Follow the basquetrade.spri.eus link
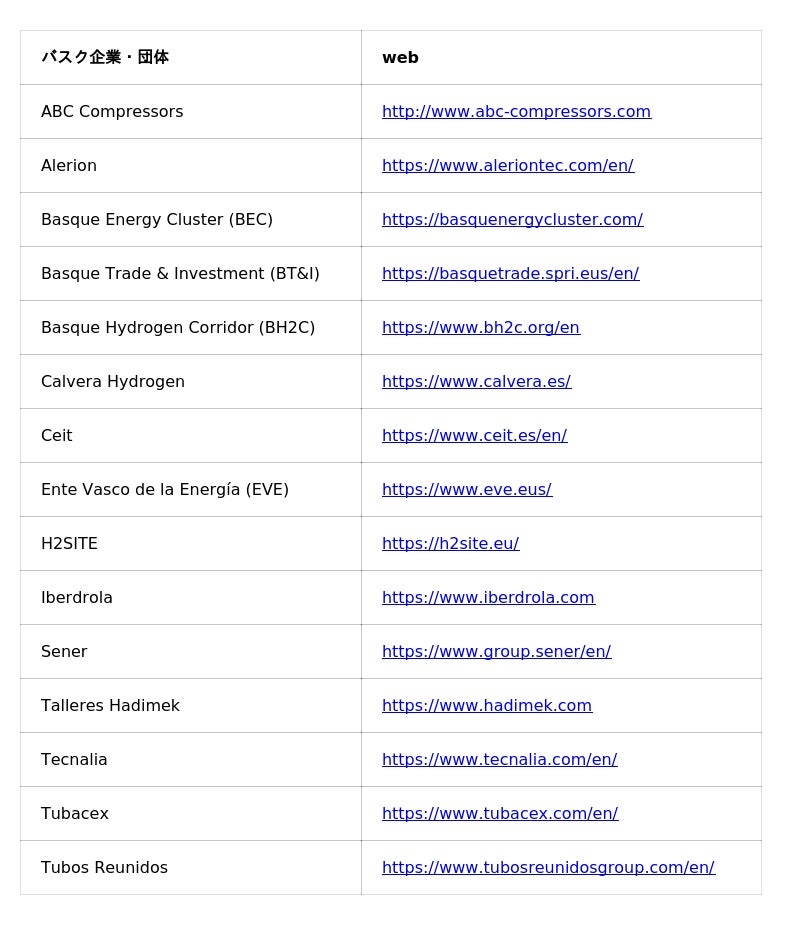Image resolution: width=800 pixels, height=925 pixels. click(x=510, y=274)
